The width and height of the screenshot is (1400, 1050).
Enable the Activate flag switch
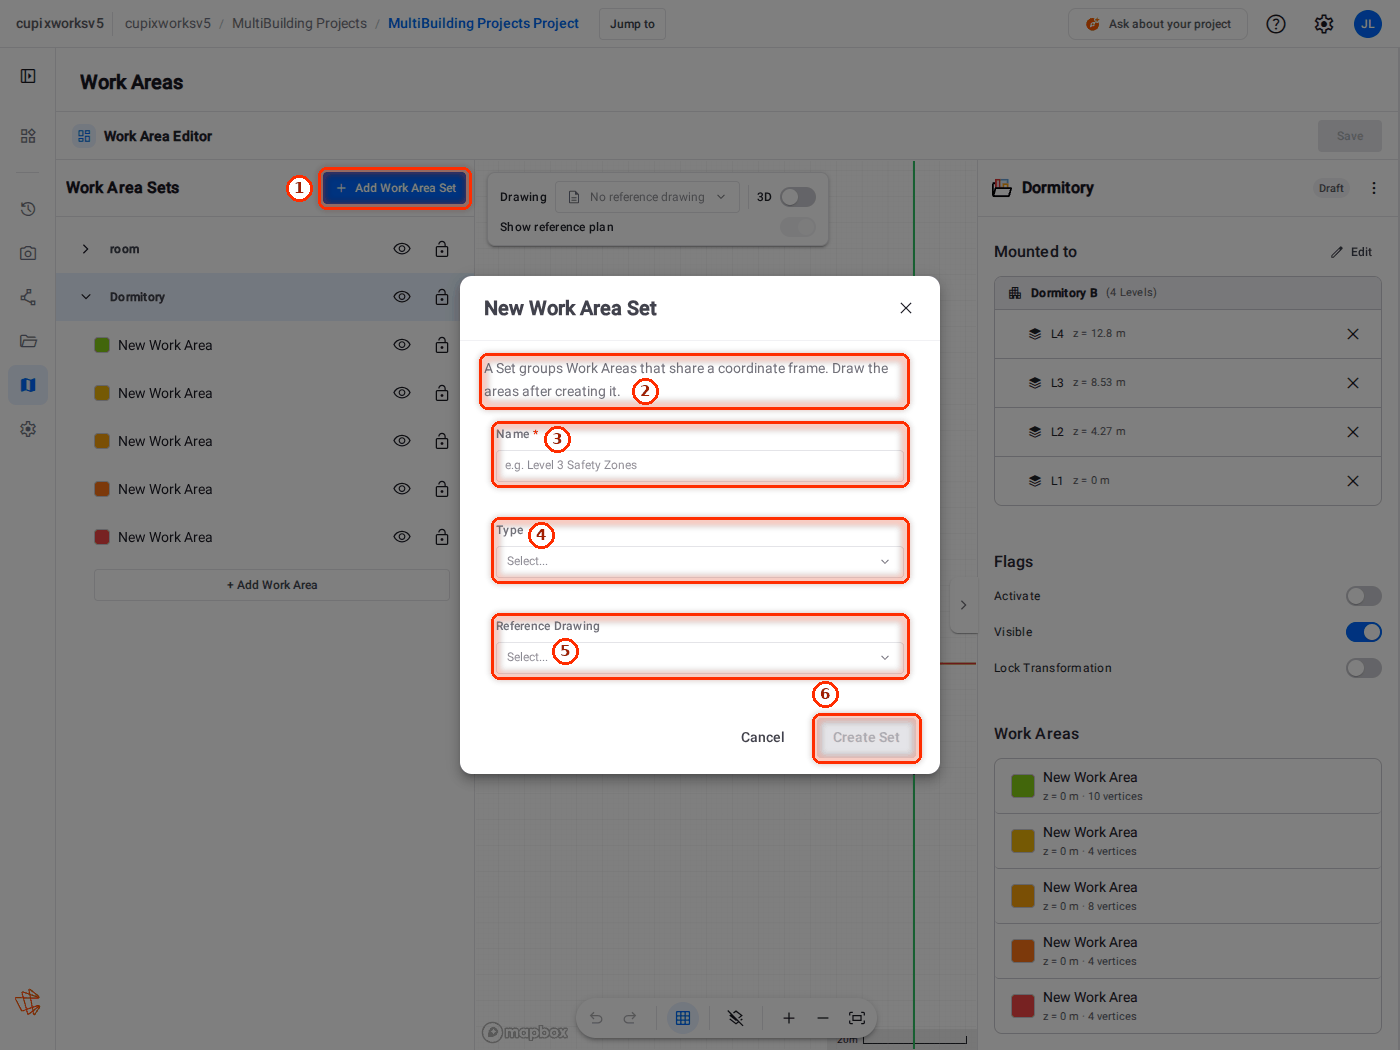pos(1364,596)
